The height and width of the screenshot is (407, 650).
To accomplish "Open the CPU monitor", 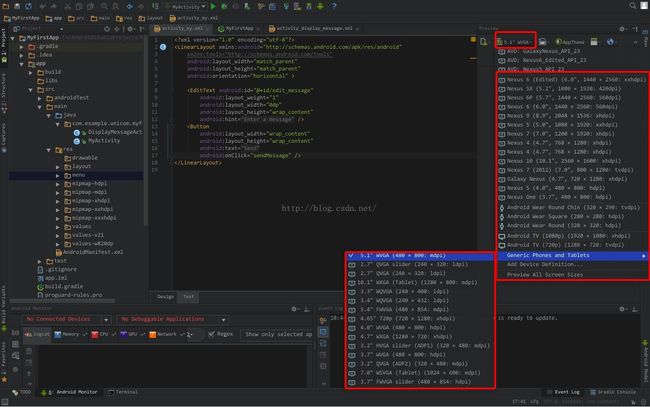I will (x=102, y=334).
